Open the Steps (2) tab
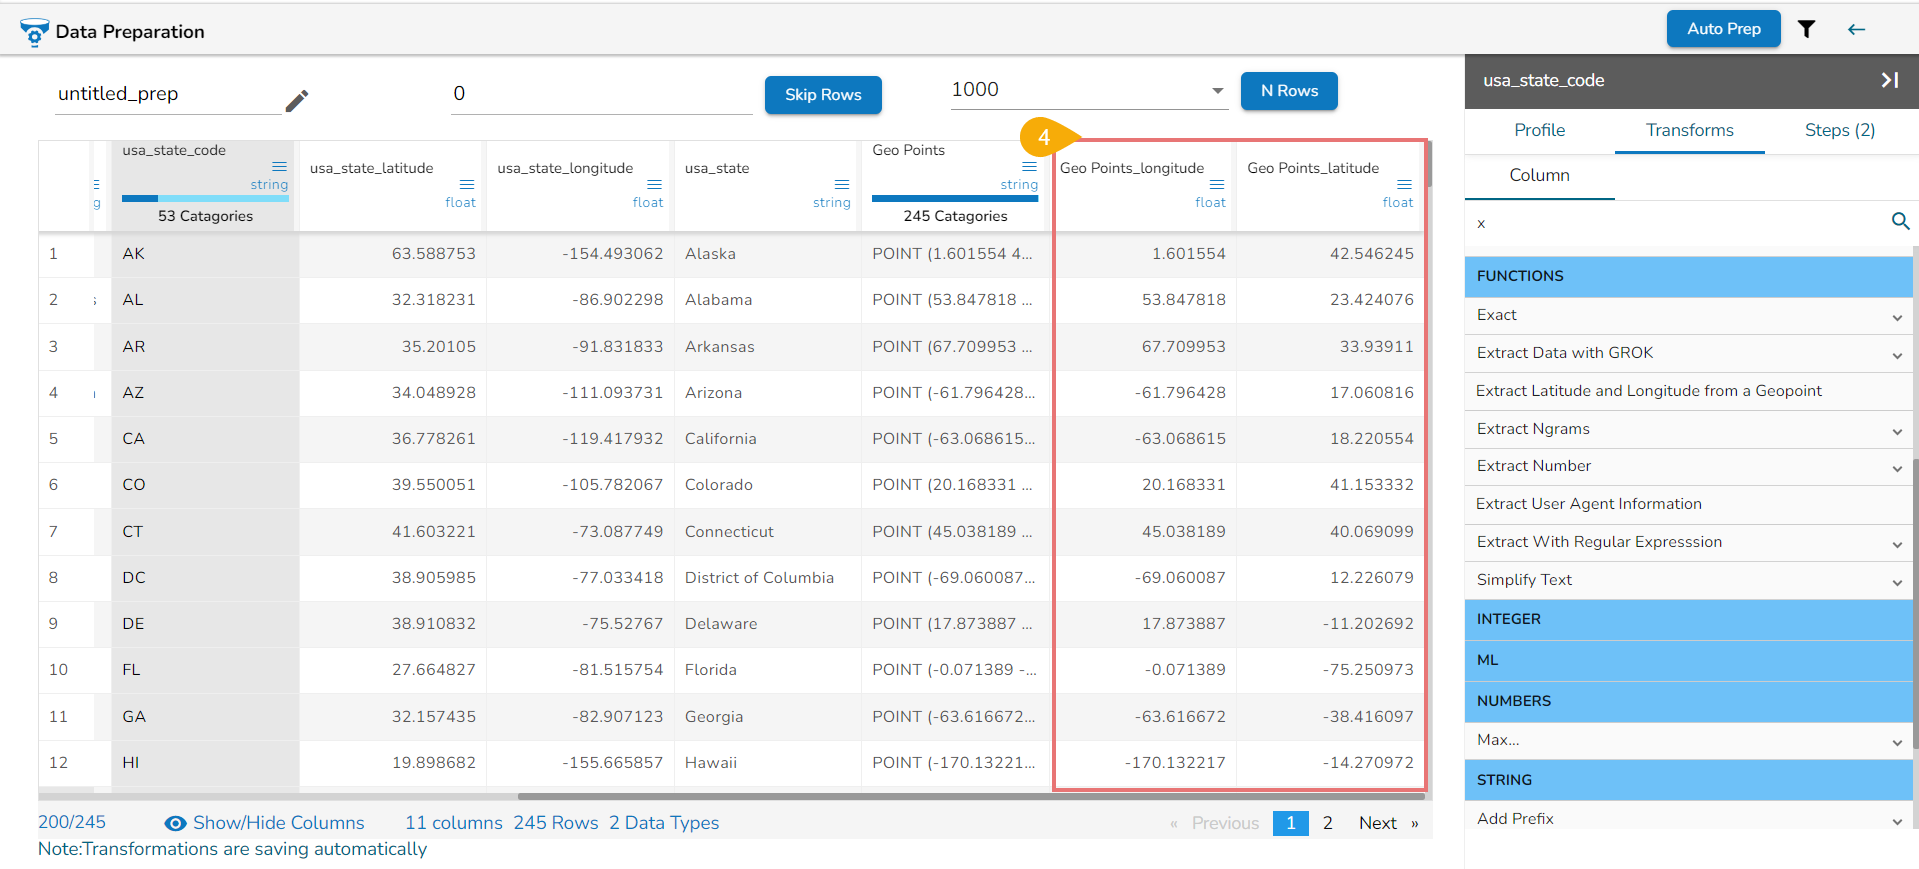Screen dimensions: 1919x869 1839,130
